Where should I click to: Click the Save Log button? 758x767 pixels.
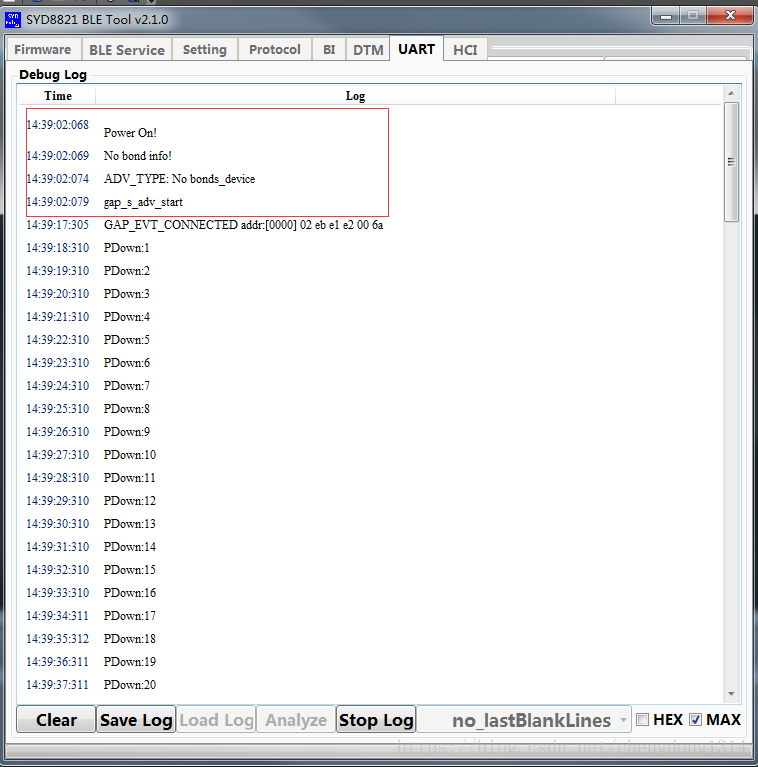click(136, 720)
